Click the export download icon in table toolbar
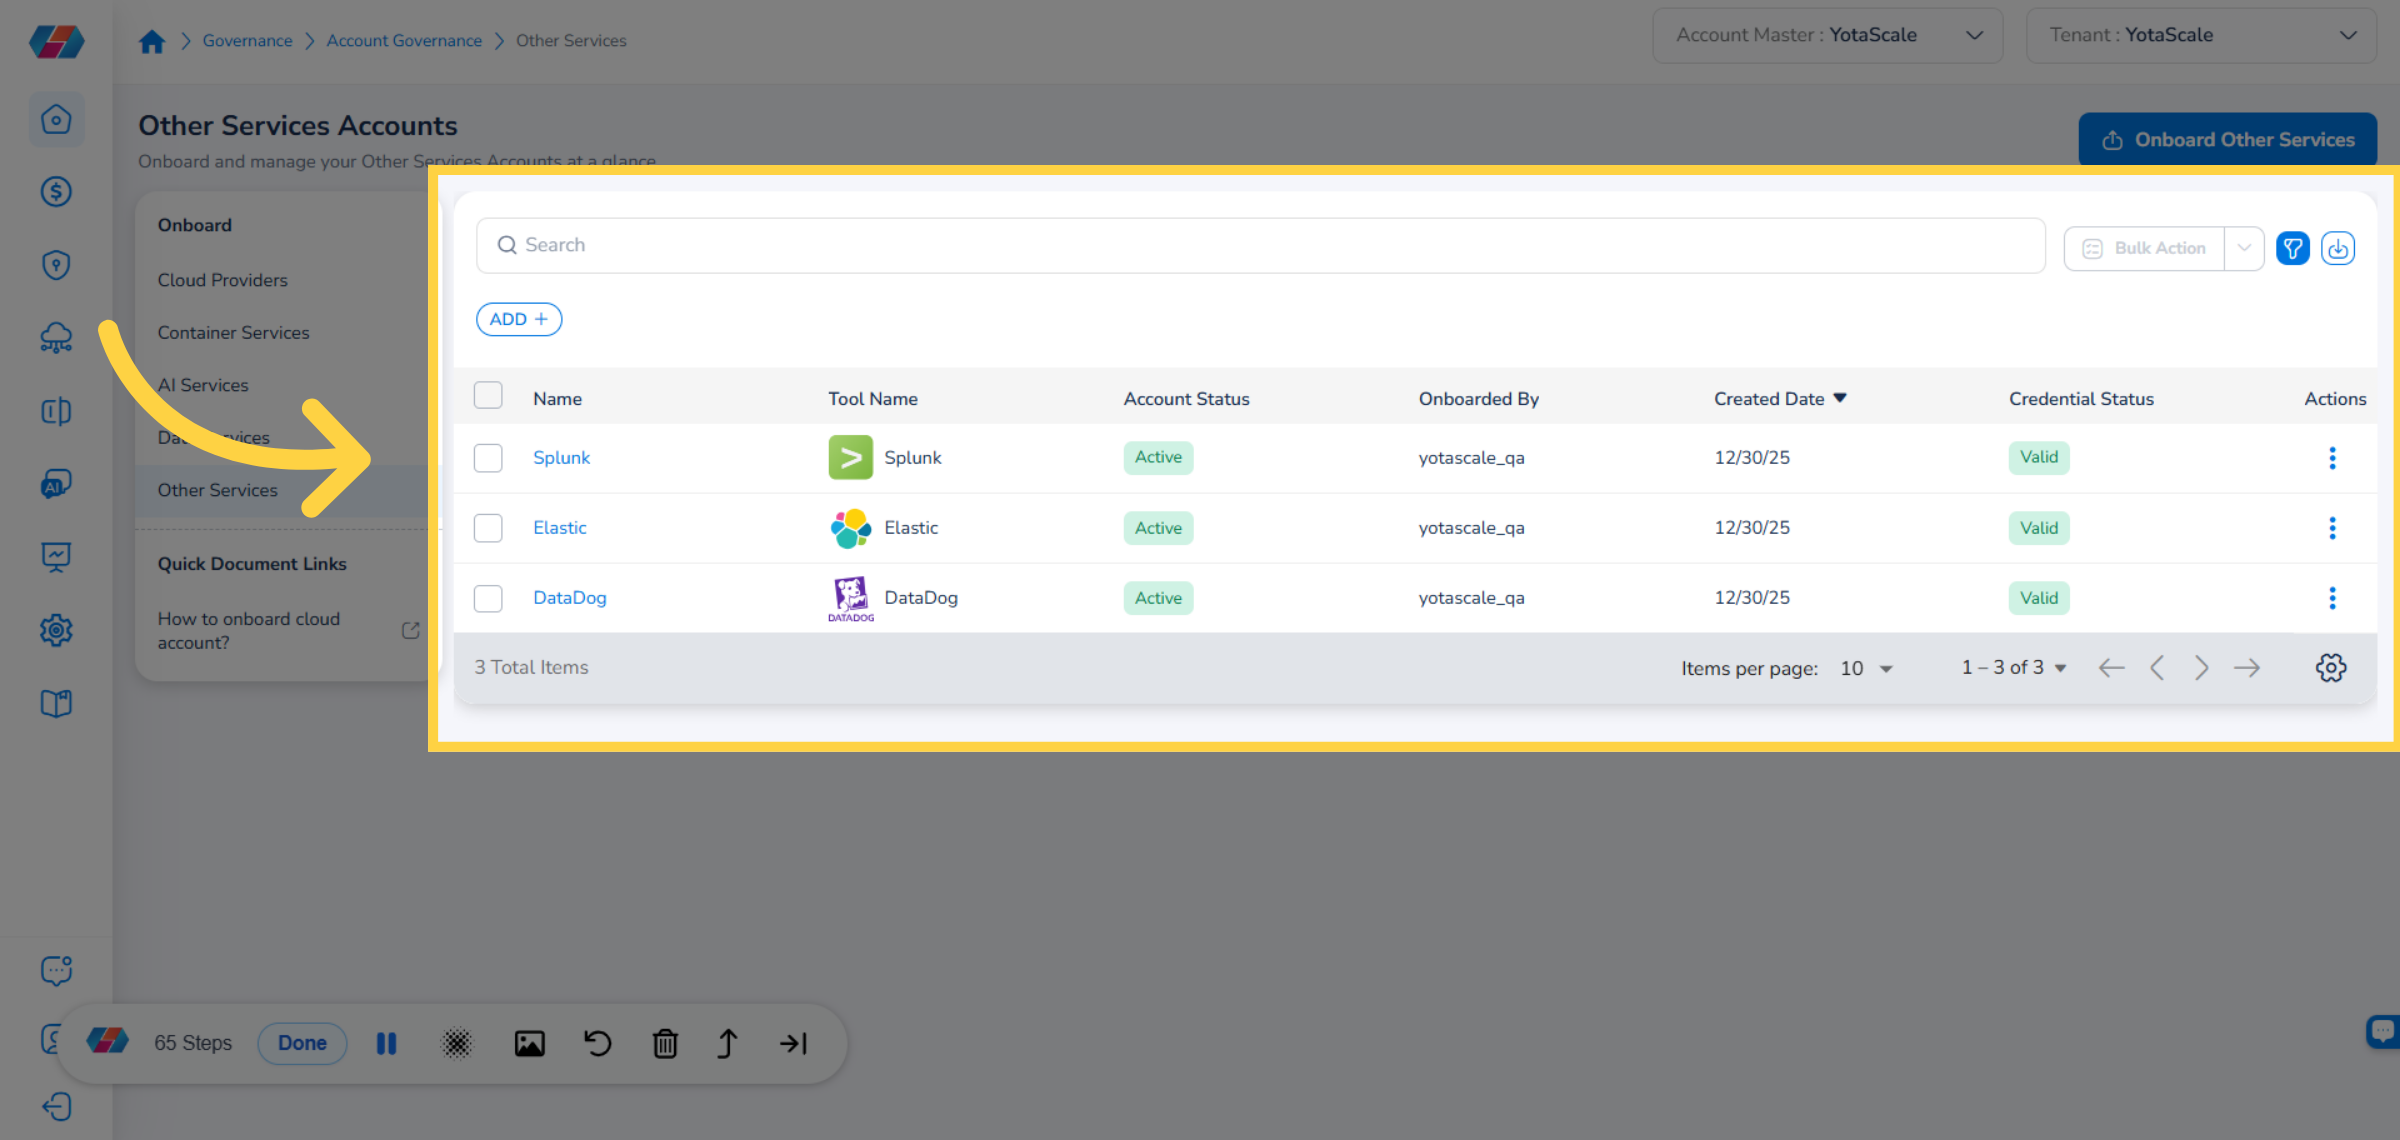Viewport: 2400px width, 1140px height. point(2338,247)
